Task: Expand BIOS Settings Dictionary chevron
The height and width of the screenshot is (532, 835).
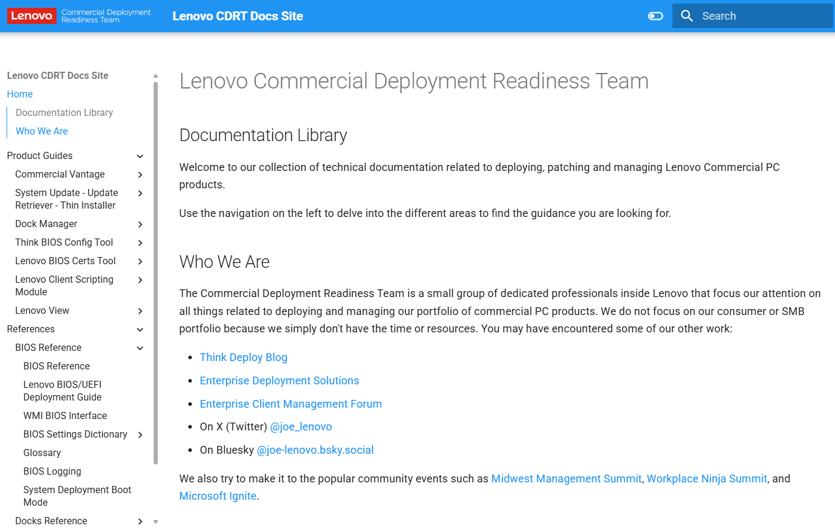Action: (x=140, y=435)
